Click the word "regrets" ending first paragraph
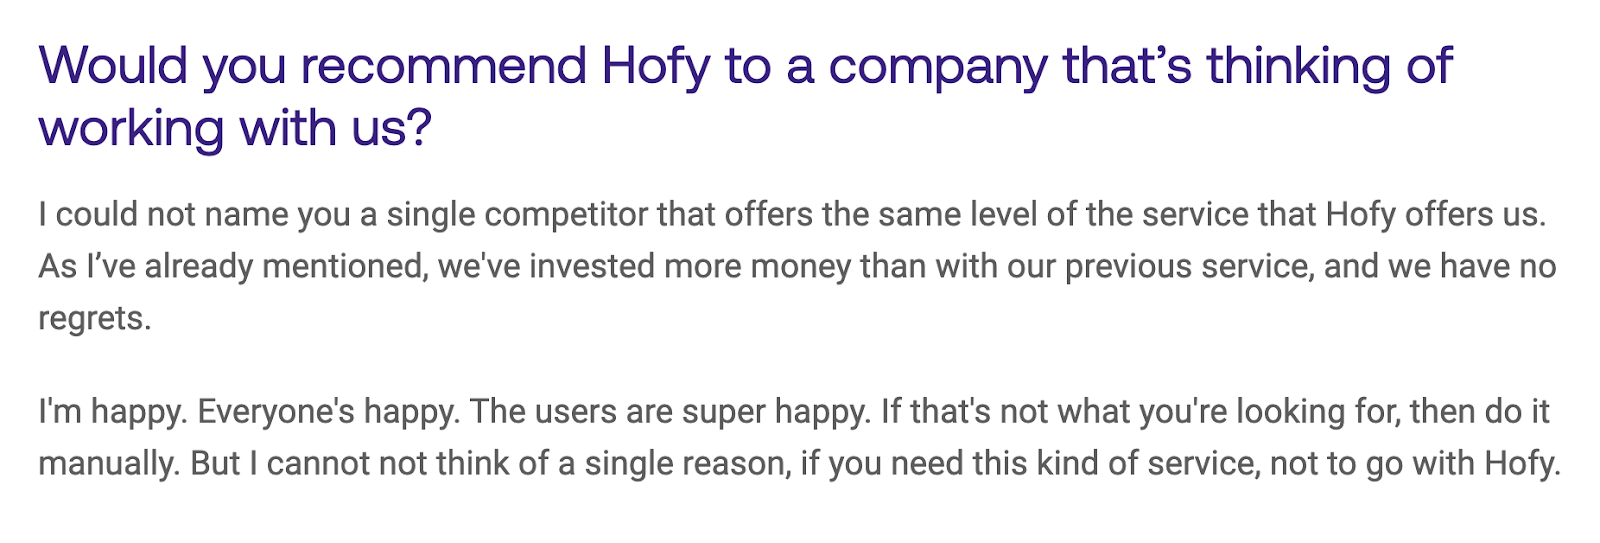The image size is (1600, 543). point(91,319)
